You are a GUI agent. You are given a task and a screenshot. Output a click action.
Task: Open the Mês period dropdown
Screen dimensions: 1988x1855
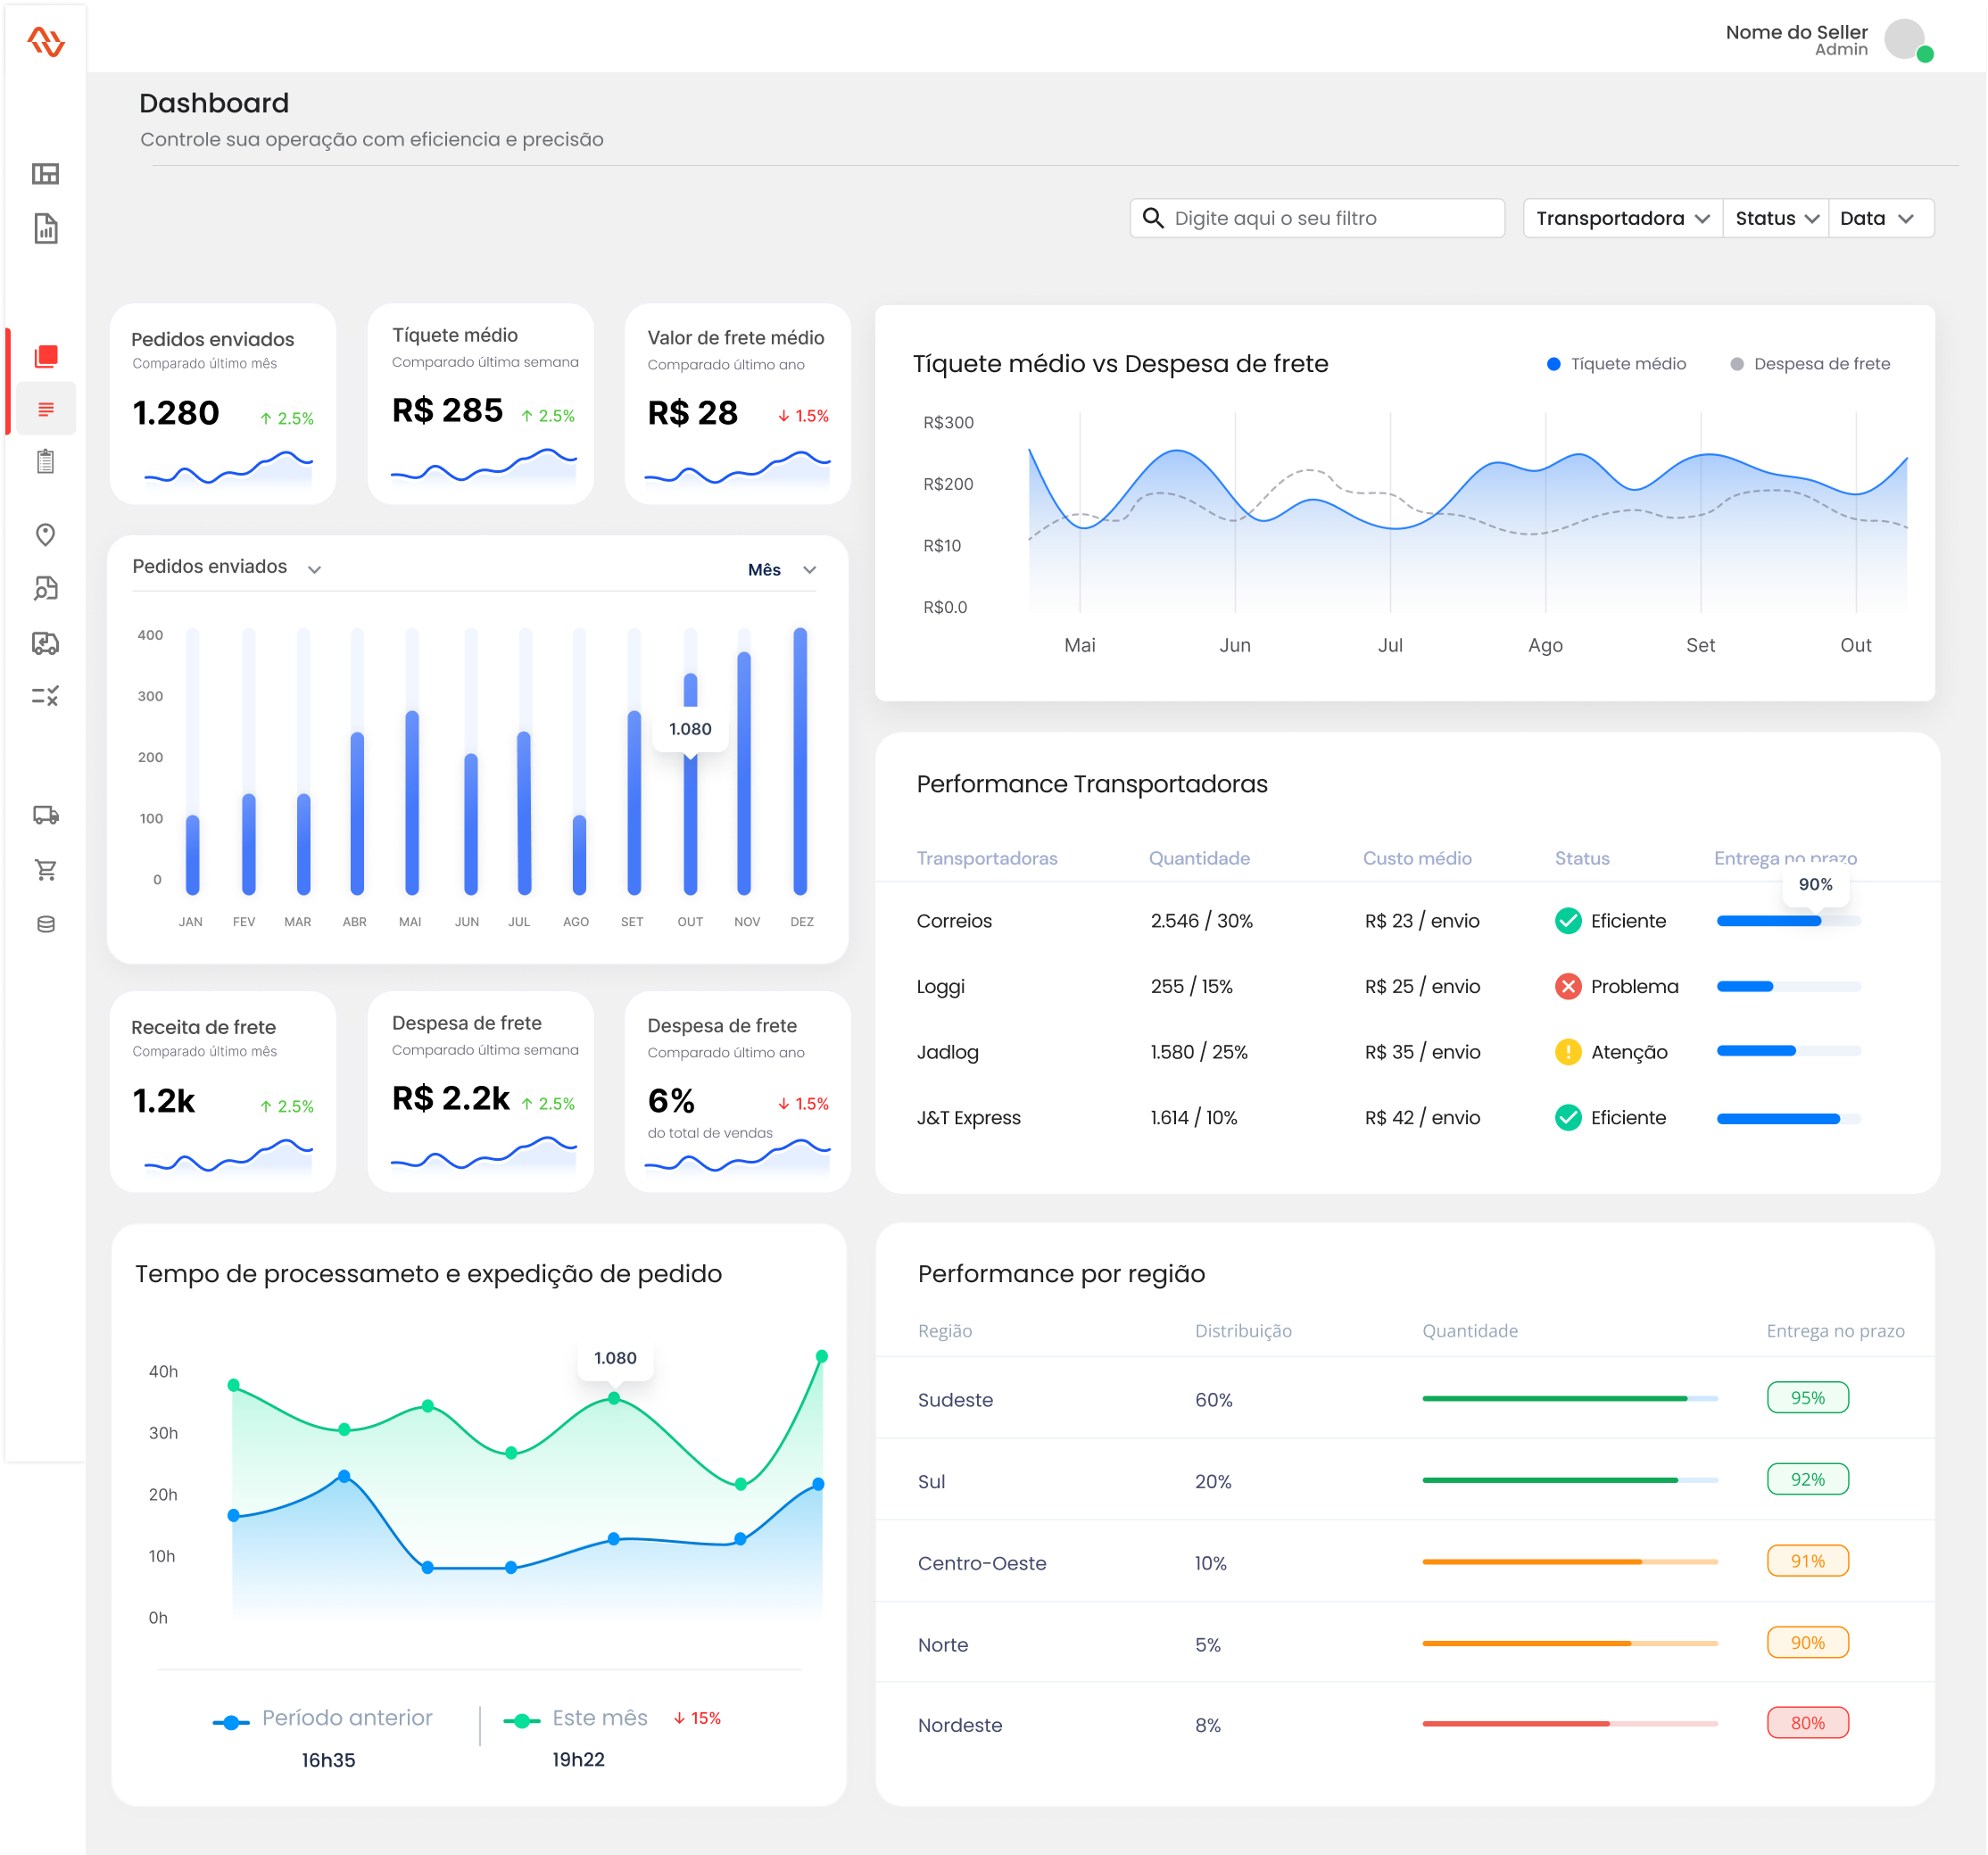pyautogui.click(x=782, y=570)
